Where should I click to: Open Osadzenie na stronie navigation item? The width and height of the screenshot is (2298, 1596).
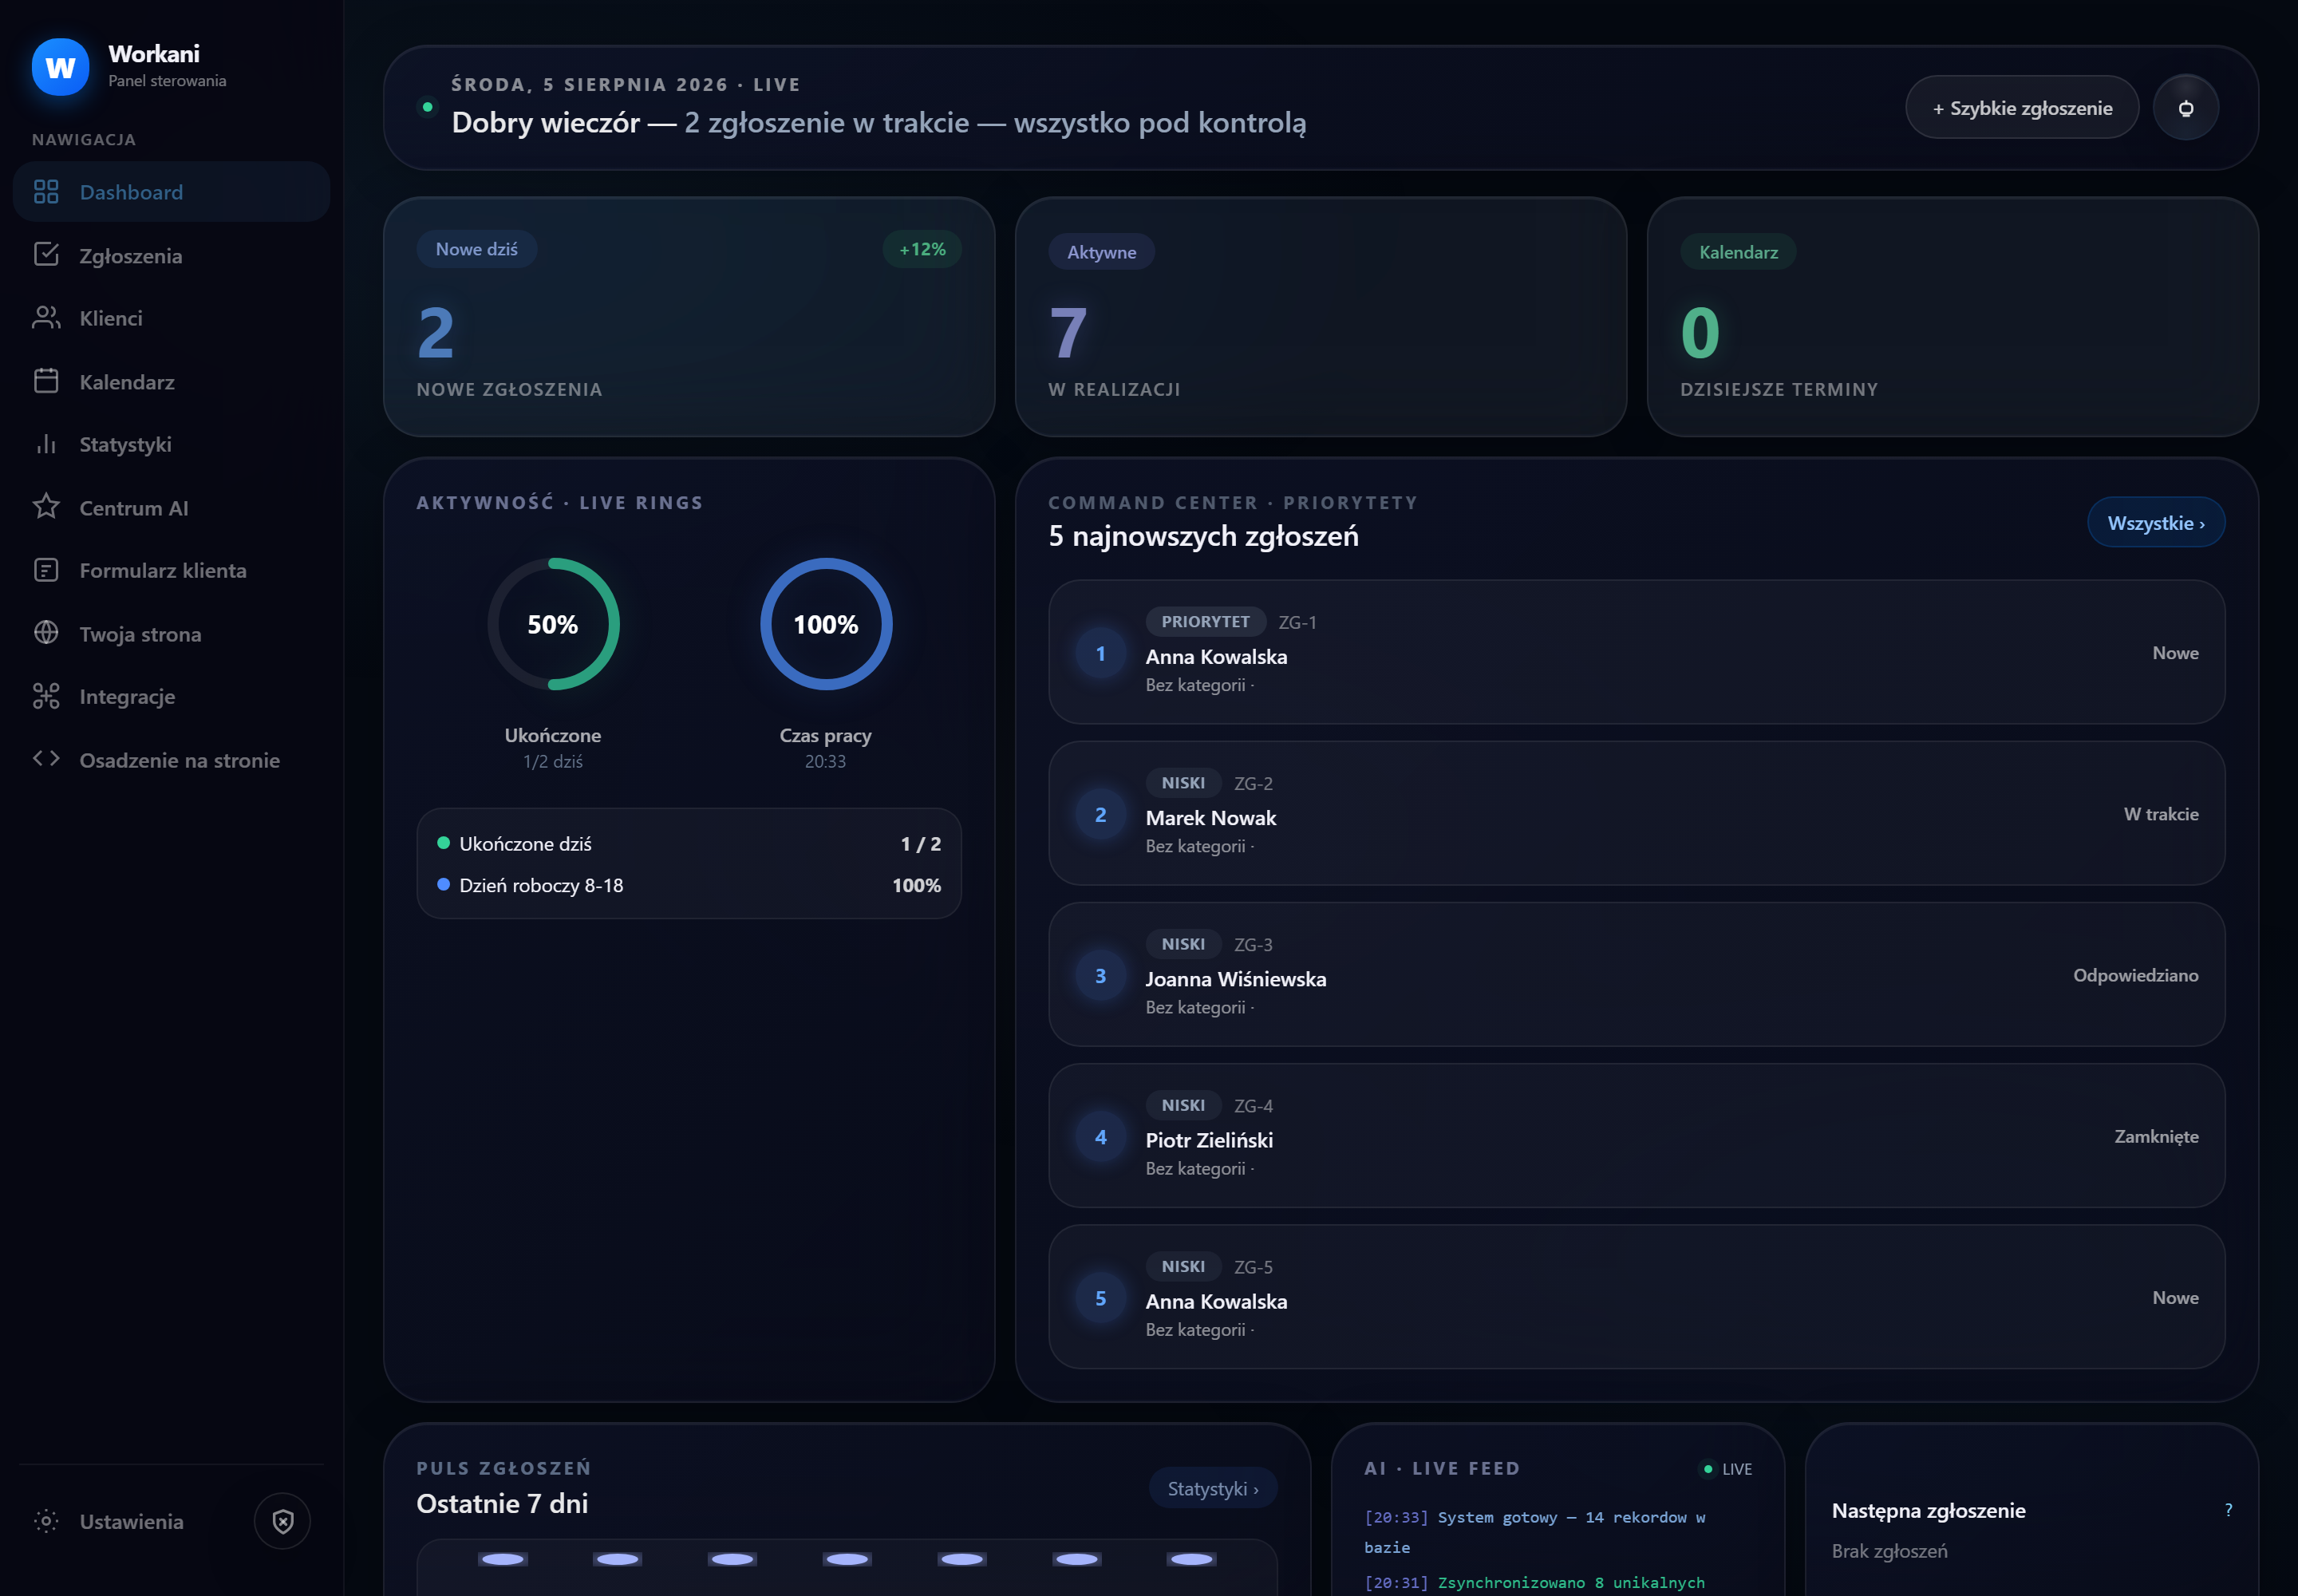tap(171, 759)
